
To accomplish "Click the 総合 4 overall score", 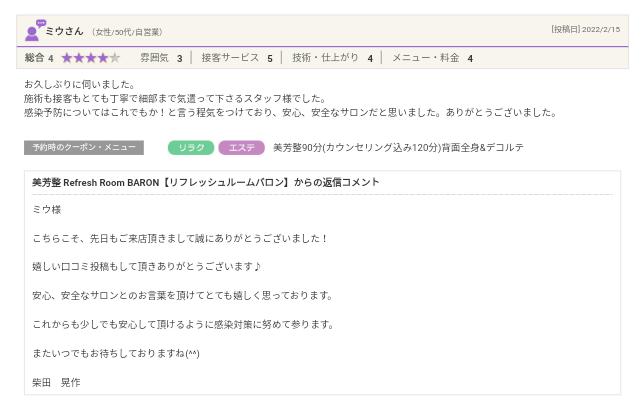I will pos(38,58).
